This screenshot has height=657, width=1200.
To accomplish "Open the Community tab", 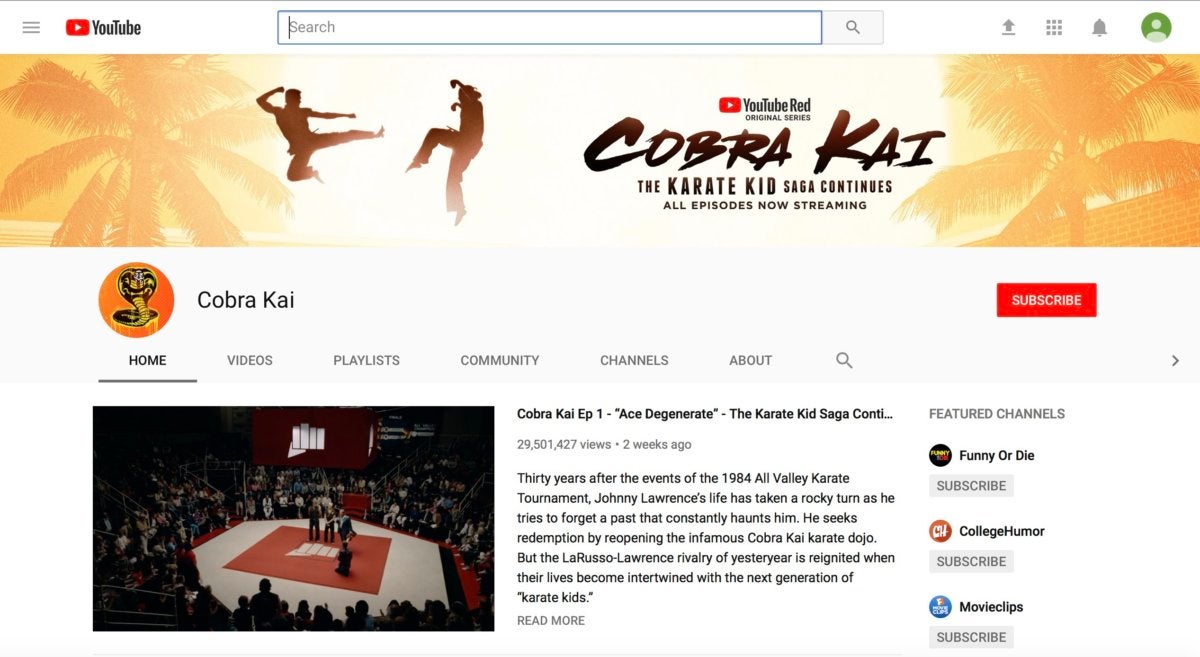I will point(500,361).
